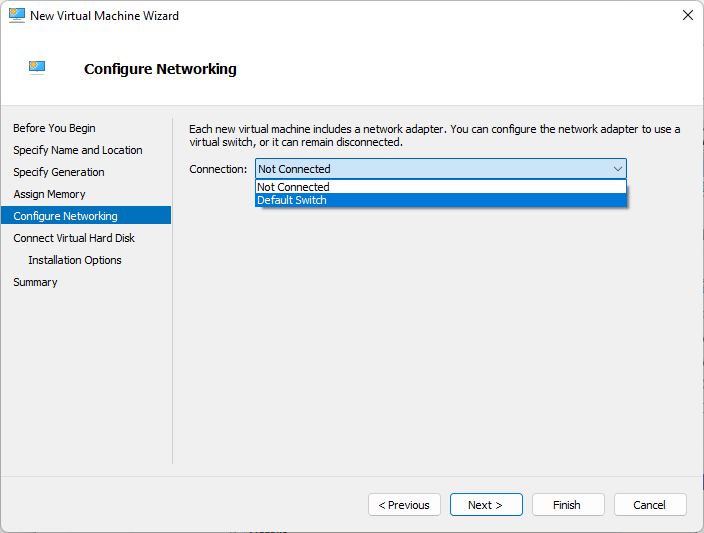This screenshot has height=533, width=704.
Task: Click Finish to complete the wizard
Action: point(568,505)
